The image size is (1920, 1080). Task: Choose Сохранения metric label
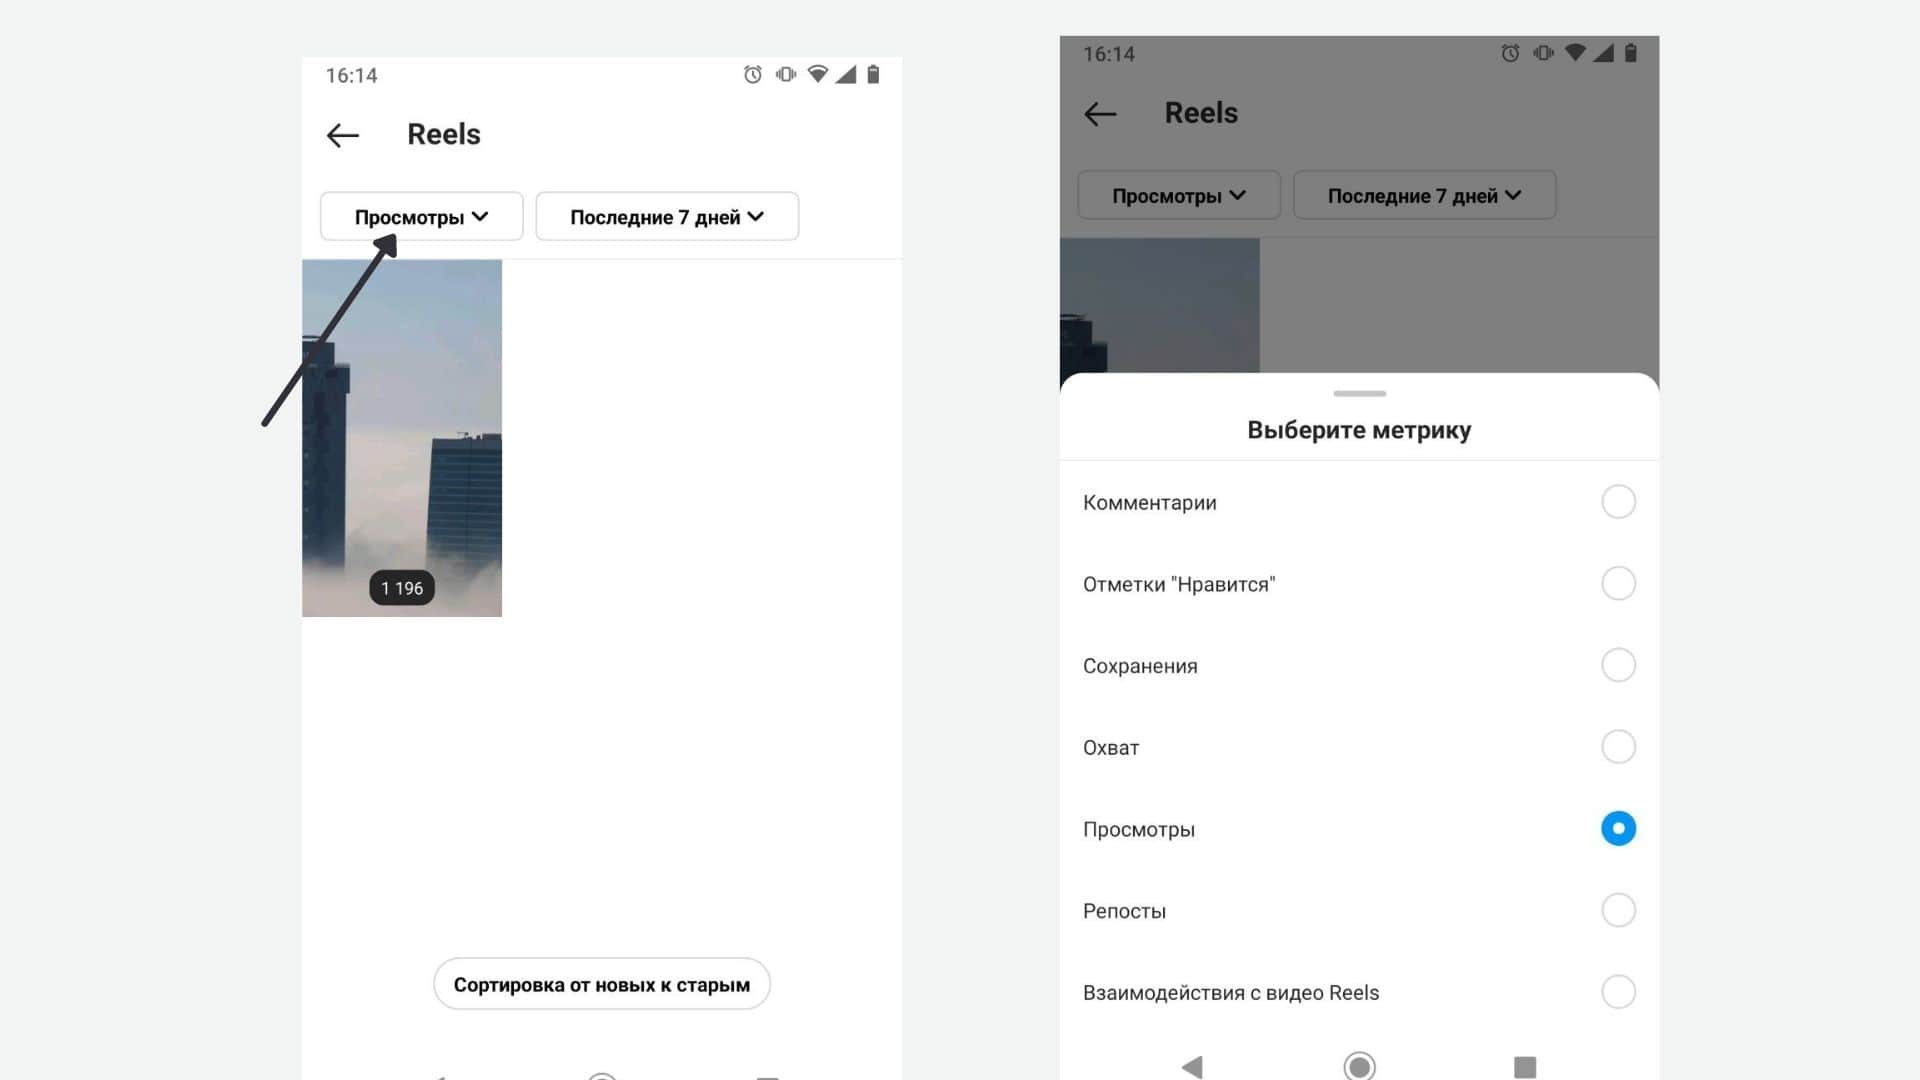click(x=1140, y=666)
